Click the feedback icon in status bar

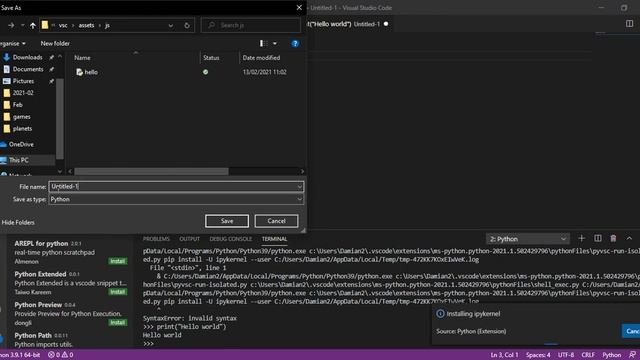(632, 355)
